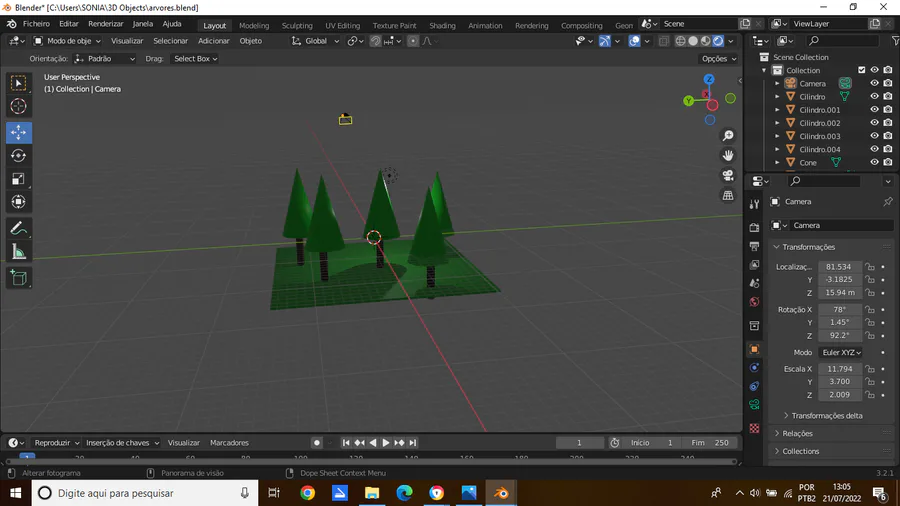This screenshot has width=900, height=506.
Task: Toggle lock on Location X
Action: tap(870, 267)
